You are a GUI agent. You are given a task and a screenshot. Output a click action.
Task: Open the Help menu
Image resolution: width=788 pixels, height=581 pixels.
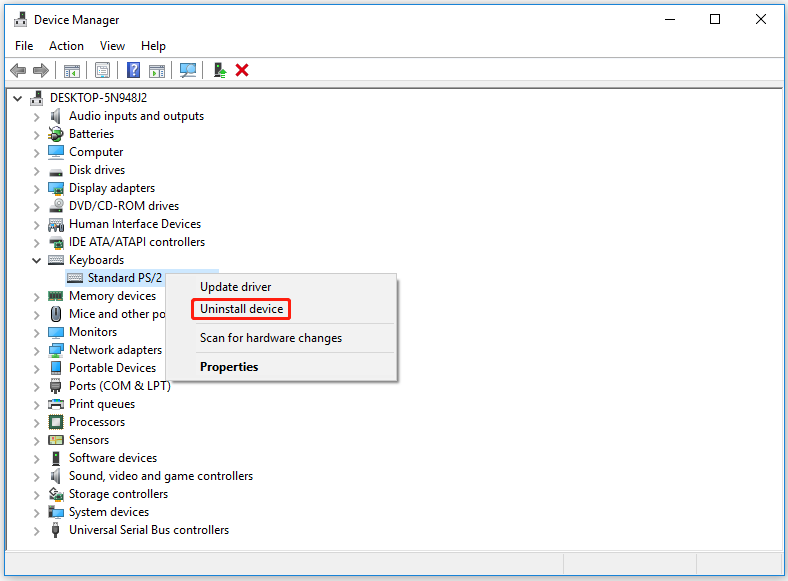coord(153,46)
